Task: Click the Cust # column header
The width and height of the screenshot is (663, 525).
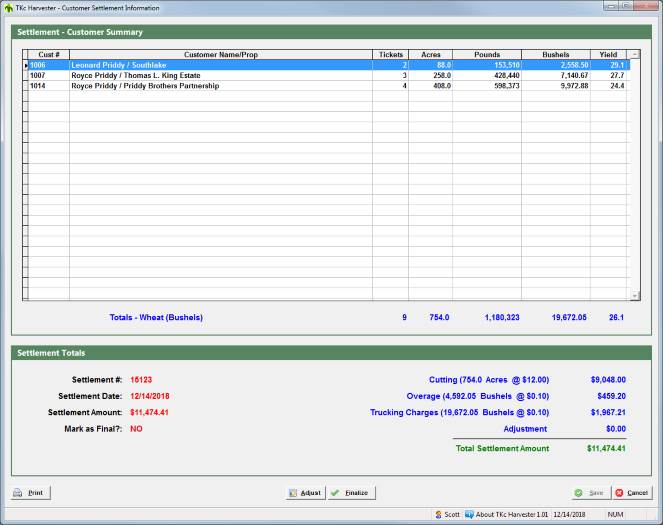Action: click(x=49, y=54)
